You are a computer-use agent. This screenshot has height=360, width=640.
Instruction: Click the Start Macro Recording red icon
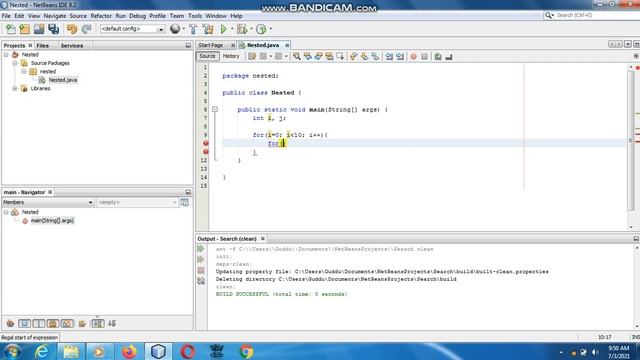[x=413, y=56]
